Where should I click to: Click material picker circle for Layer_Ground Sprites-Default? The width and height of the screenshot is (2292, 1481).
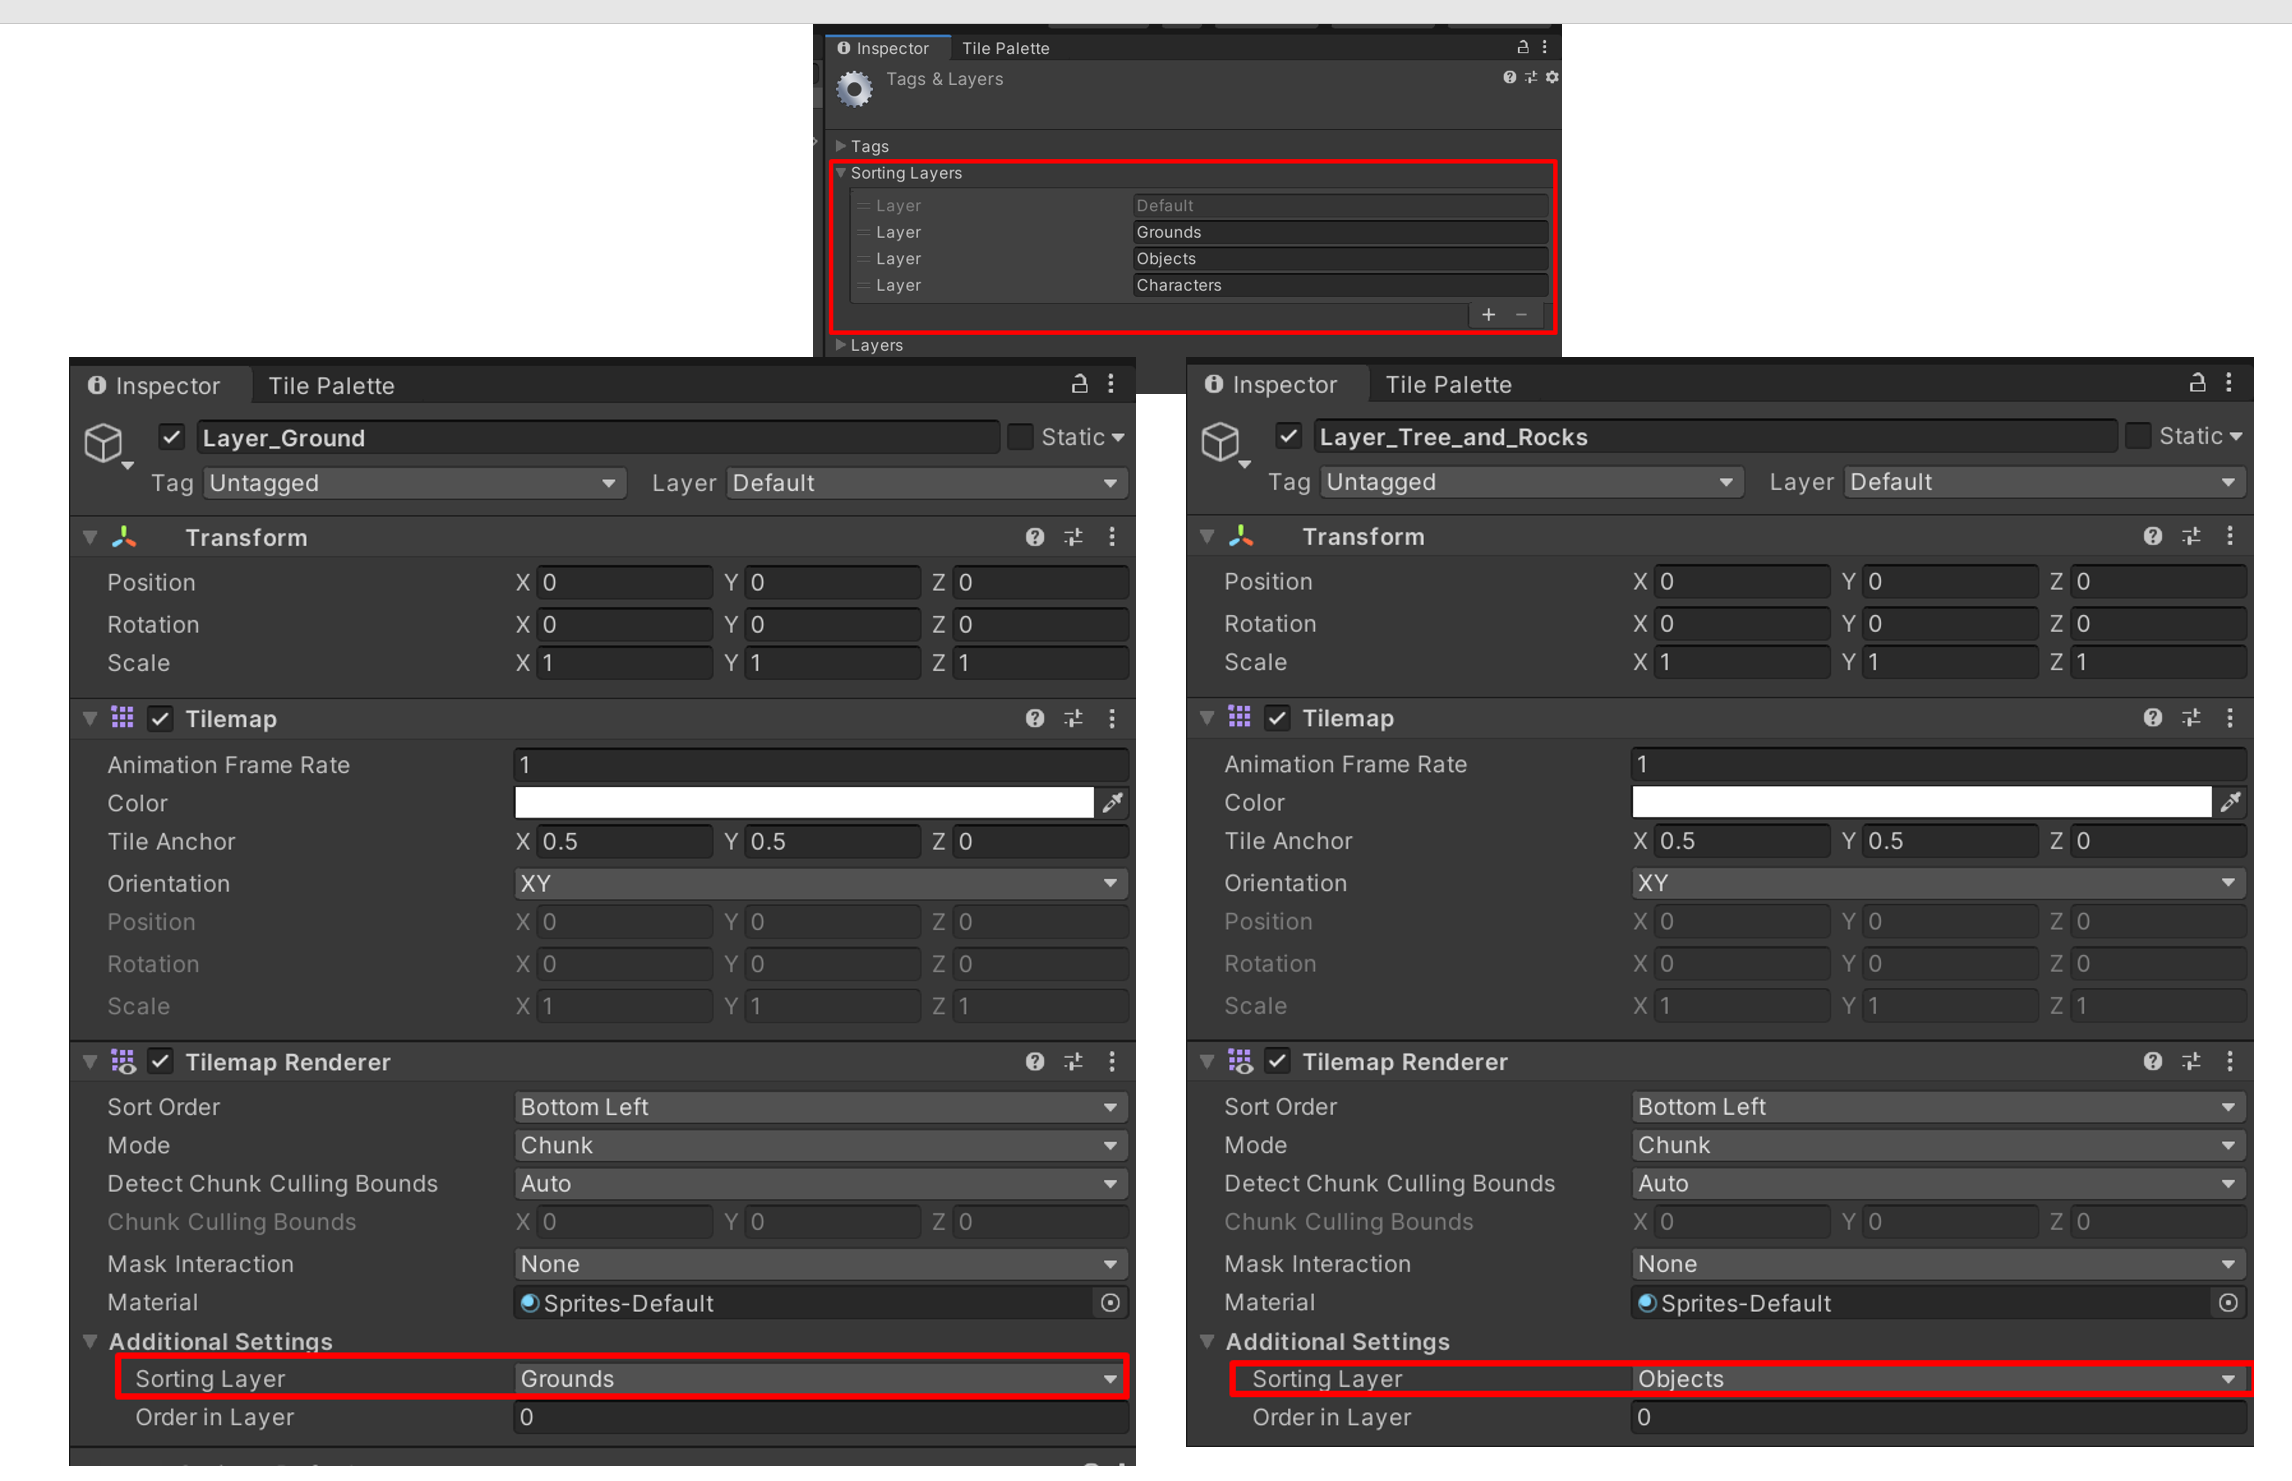coord(1110,1303)
